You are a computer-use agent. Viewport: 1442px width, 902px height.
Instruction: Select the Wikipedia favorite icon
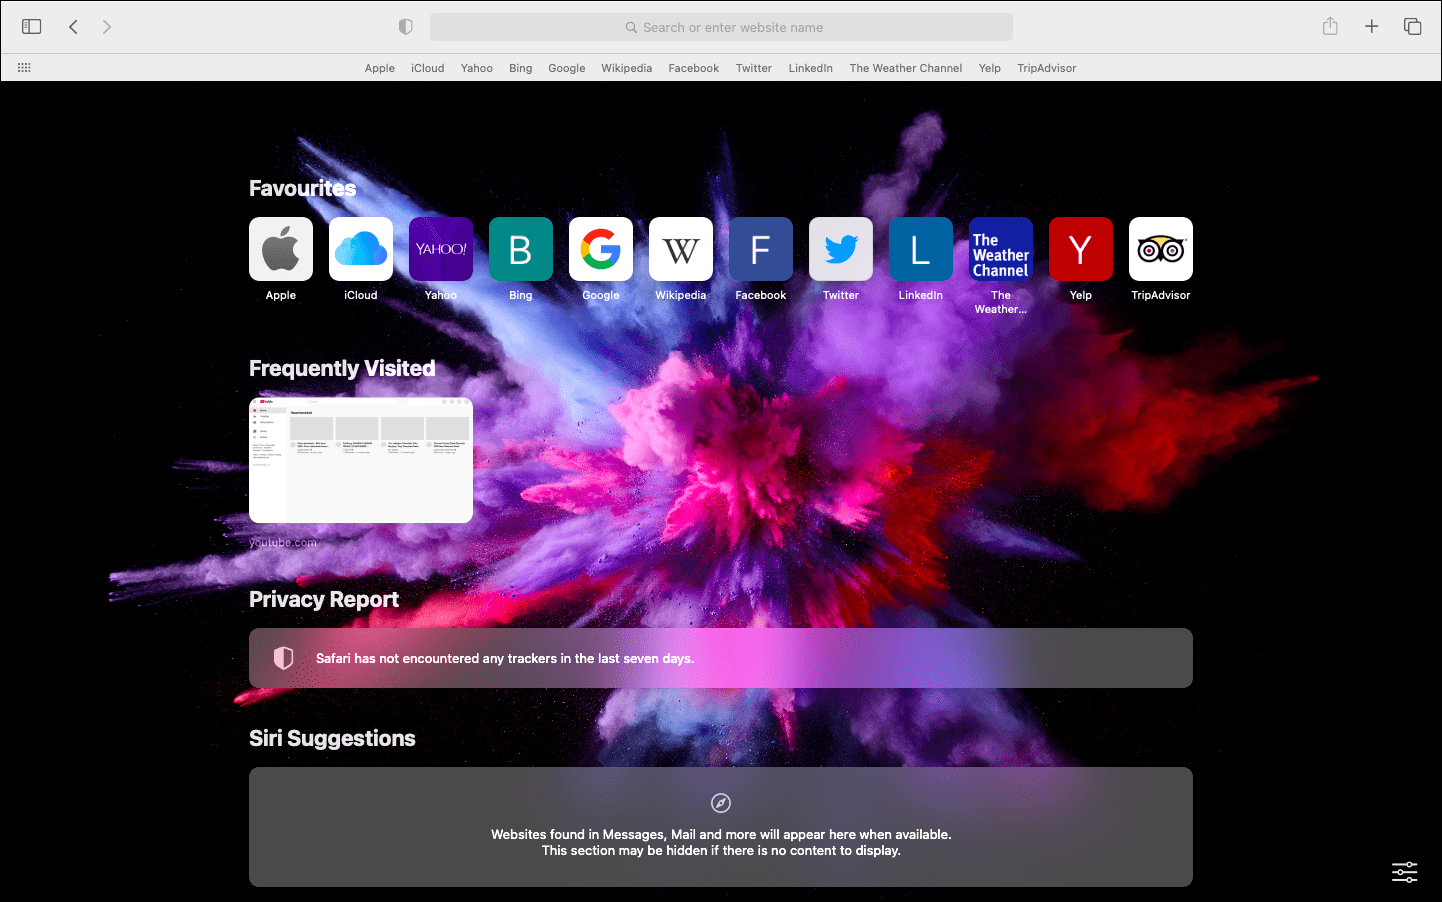coord(680,249)
